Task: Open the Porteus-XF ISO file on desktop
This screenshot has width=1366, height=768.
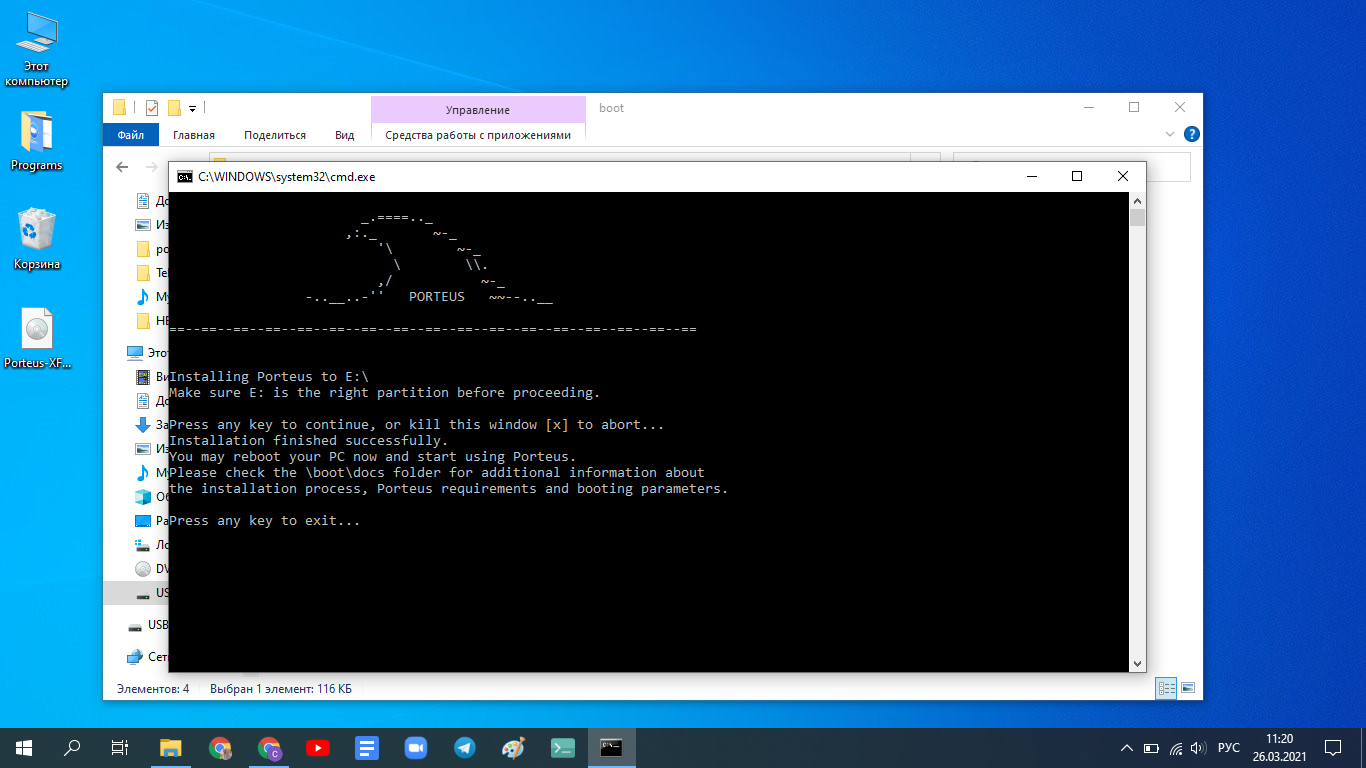Action: tap(37, 340)
